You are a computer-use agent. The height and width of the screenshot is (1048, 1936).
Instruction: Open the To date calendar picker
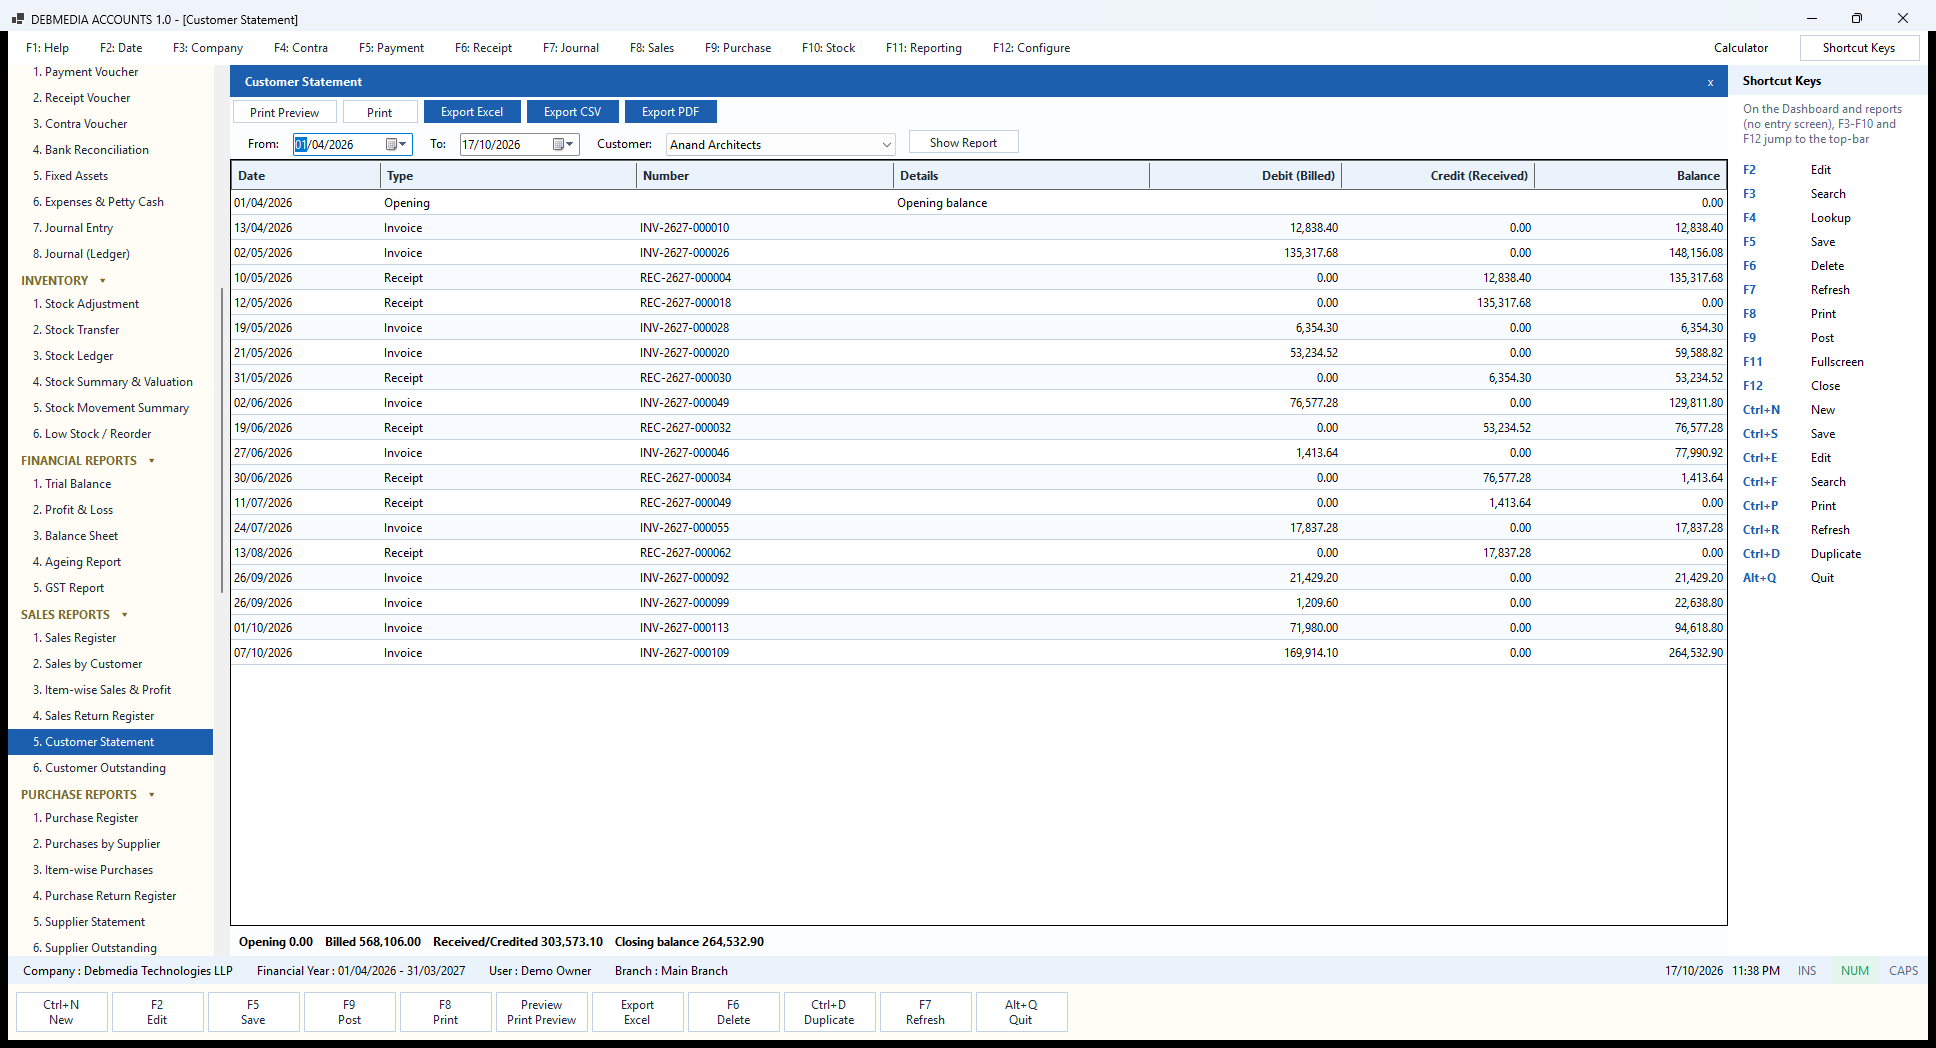pos(564,144)
